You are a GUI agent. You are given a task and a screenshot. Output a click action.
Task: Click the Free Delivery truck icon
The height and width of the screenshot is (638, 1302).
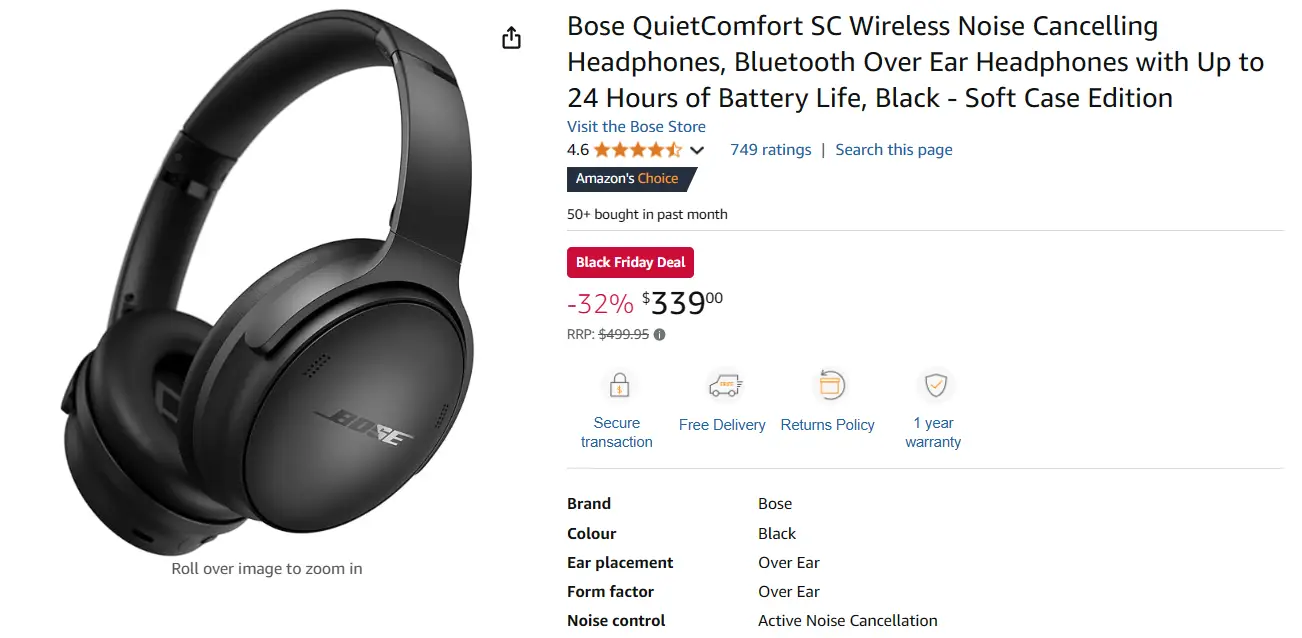tap(723, 385)
